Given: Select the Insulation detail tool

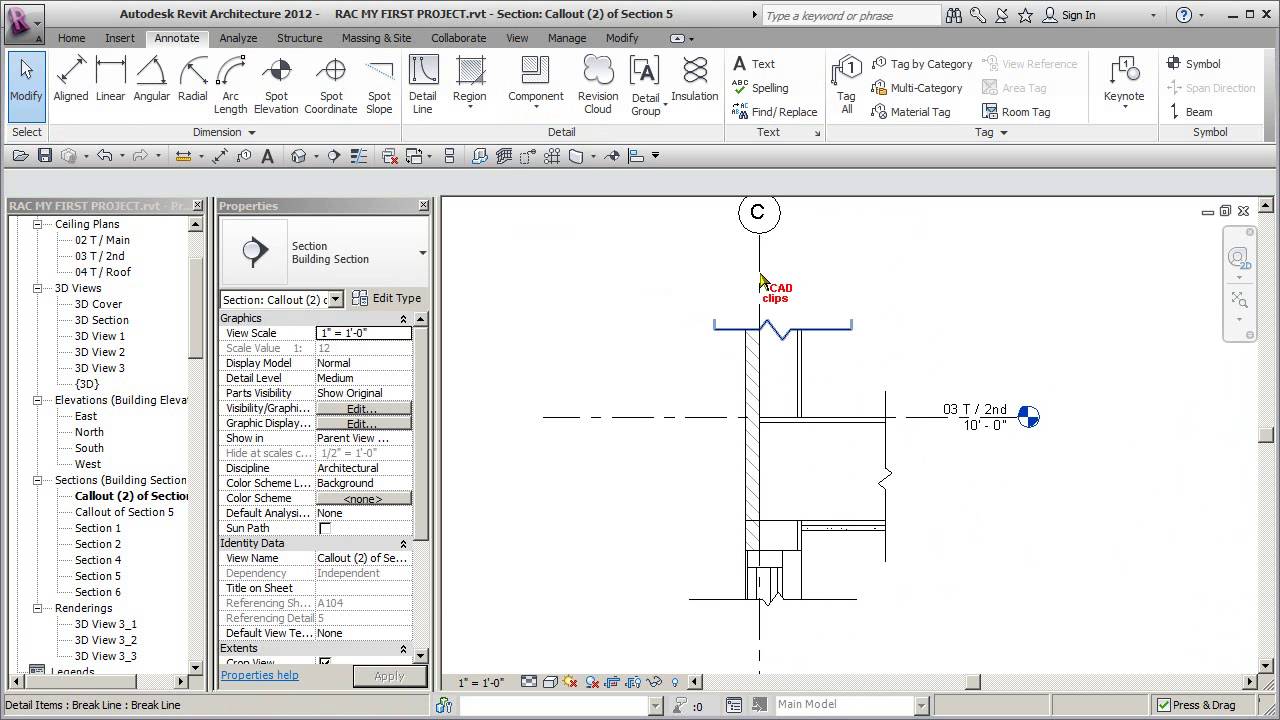Looking at the screenshot, I should (x=695, y=80).
